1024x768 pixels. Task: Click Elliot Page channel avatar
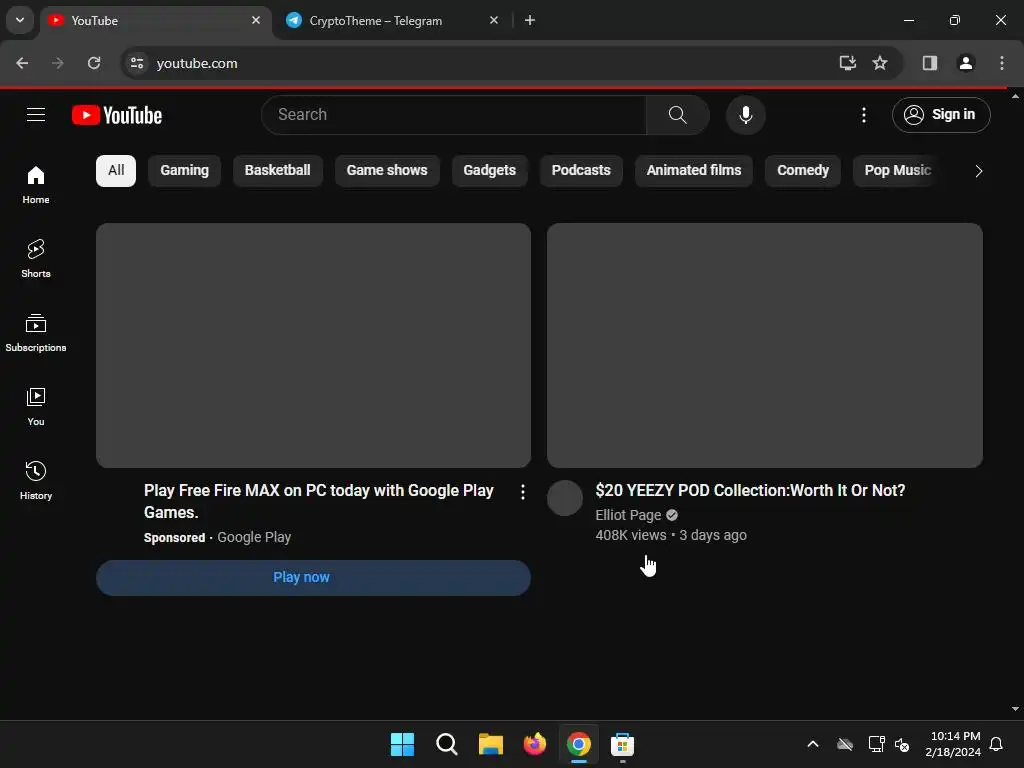click(x=565, y=498)
